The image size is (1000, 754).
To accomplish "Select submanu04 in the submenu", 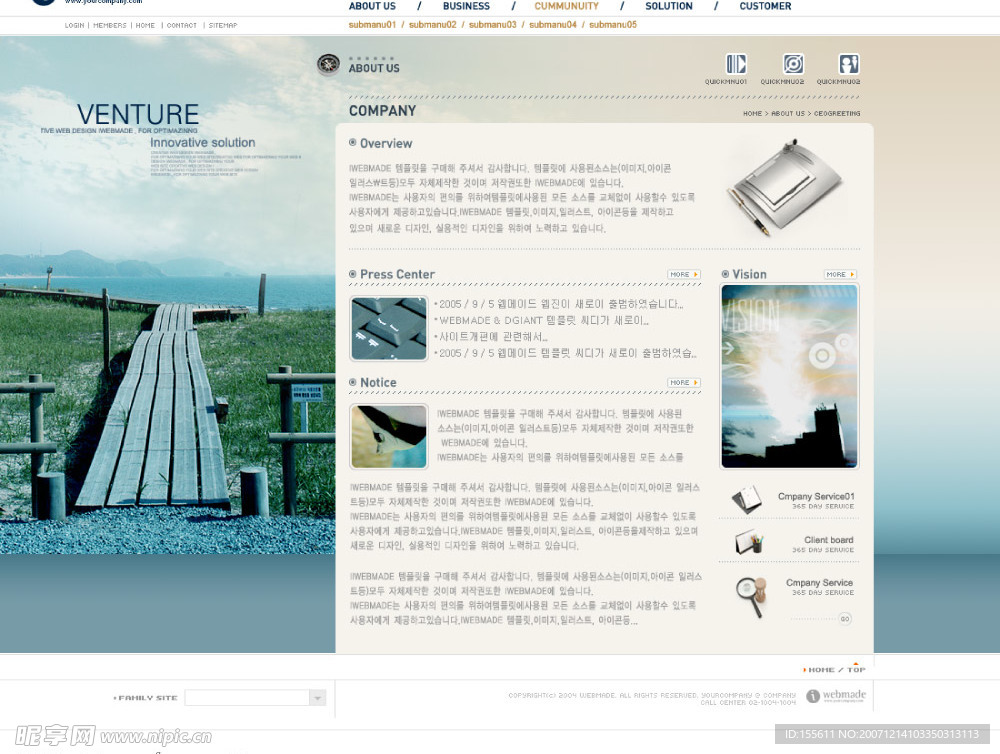I will click(x=552, y=25).
